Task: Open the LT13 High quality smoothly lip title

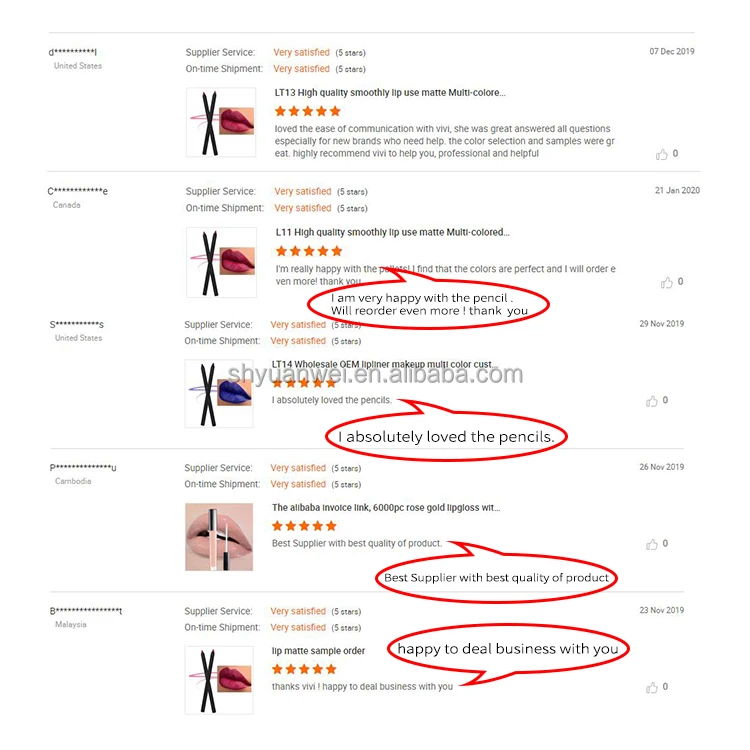Action: point(390,93)
